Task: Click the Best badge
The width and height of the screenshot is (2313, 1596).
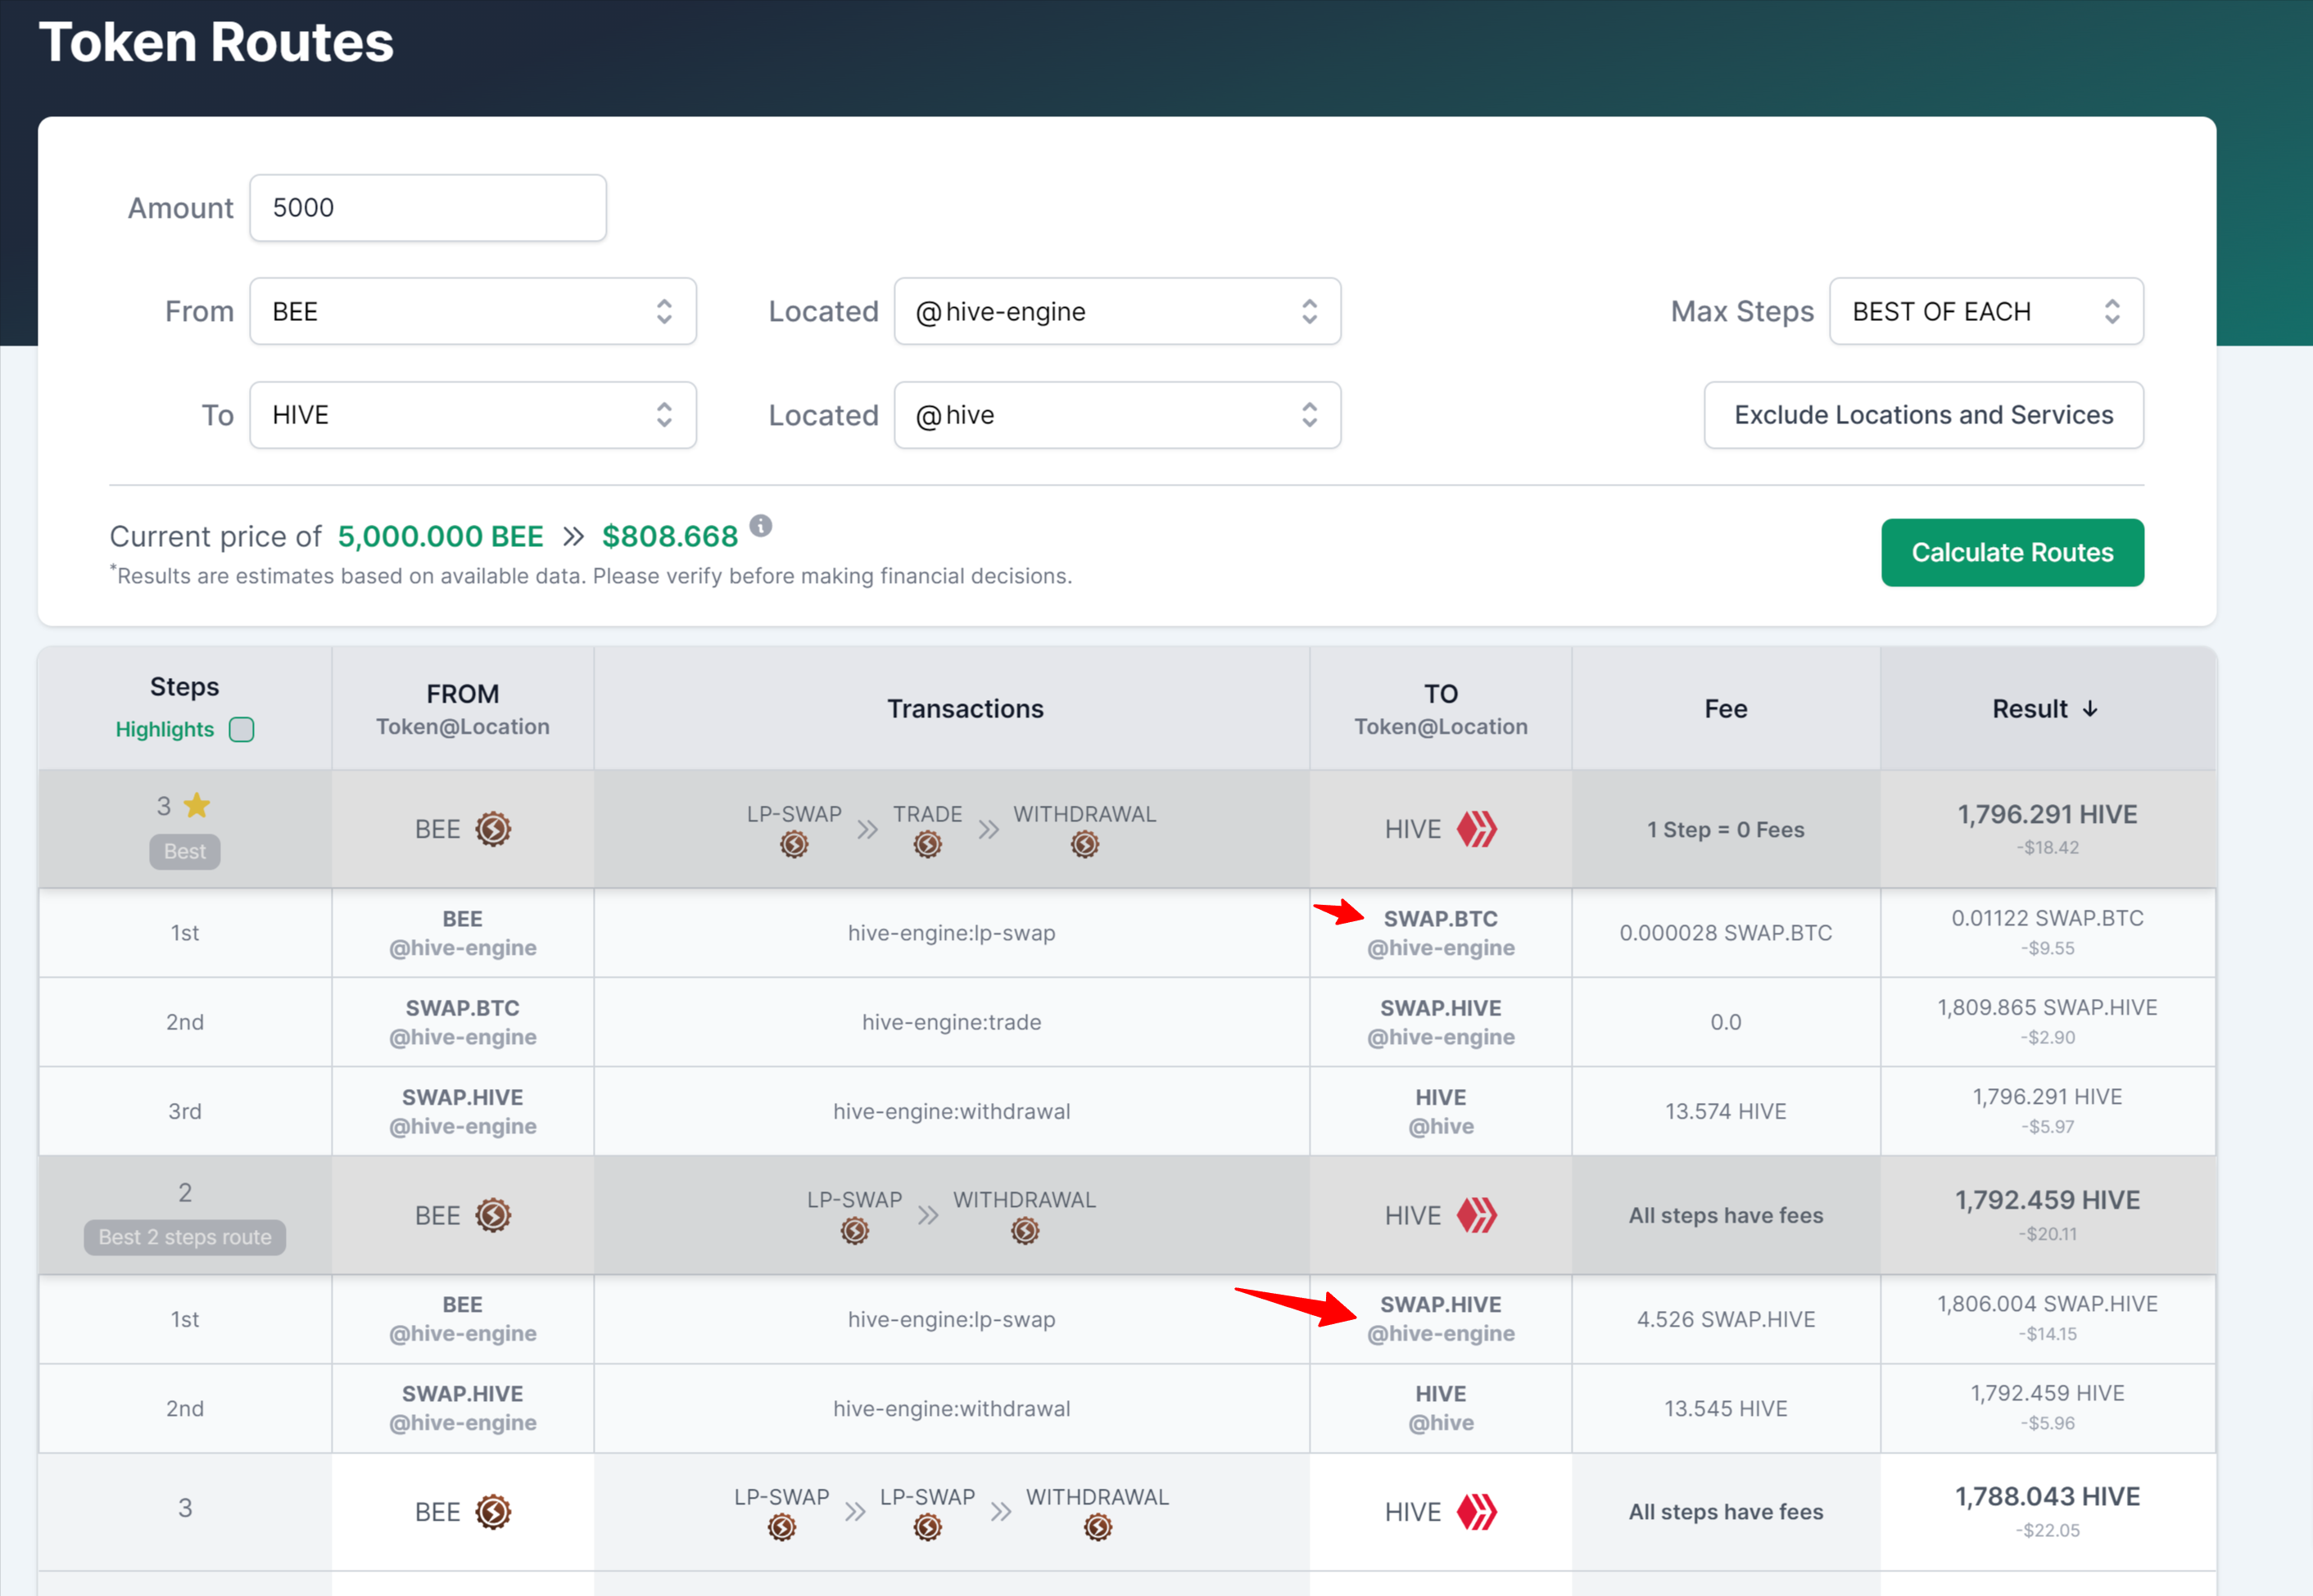Action: [185, 851]
